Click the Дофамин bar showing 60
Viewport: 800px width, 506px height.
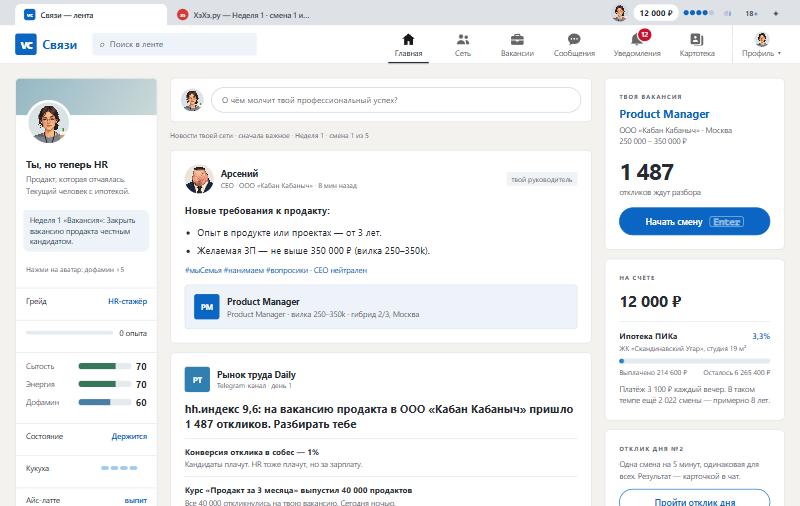click(105, 402)
